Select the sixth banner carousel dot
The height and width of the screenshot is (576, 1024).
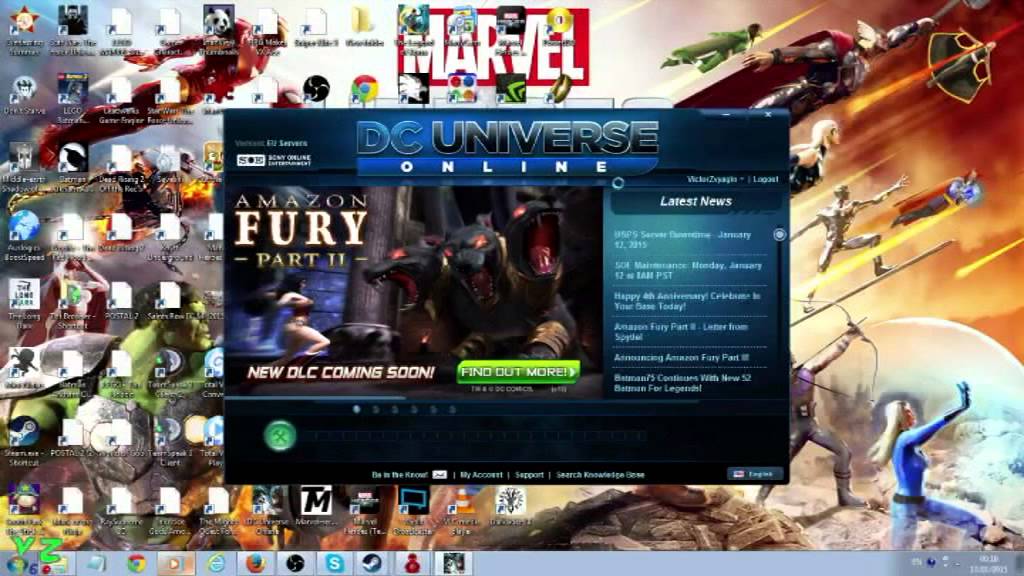[452, 409]
